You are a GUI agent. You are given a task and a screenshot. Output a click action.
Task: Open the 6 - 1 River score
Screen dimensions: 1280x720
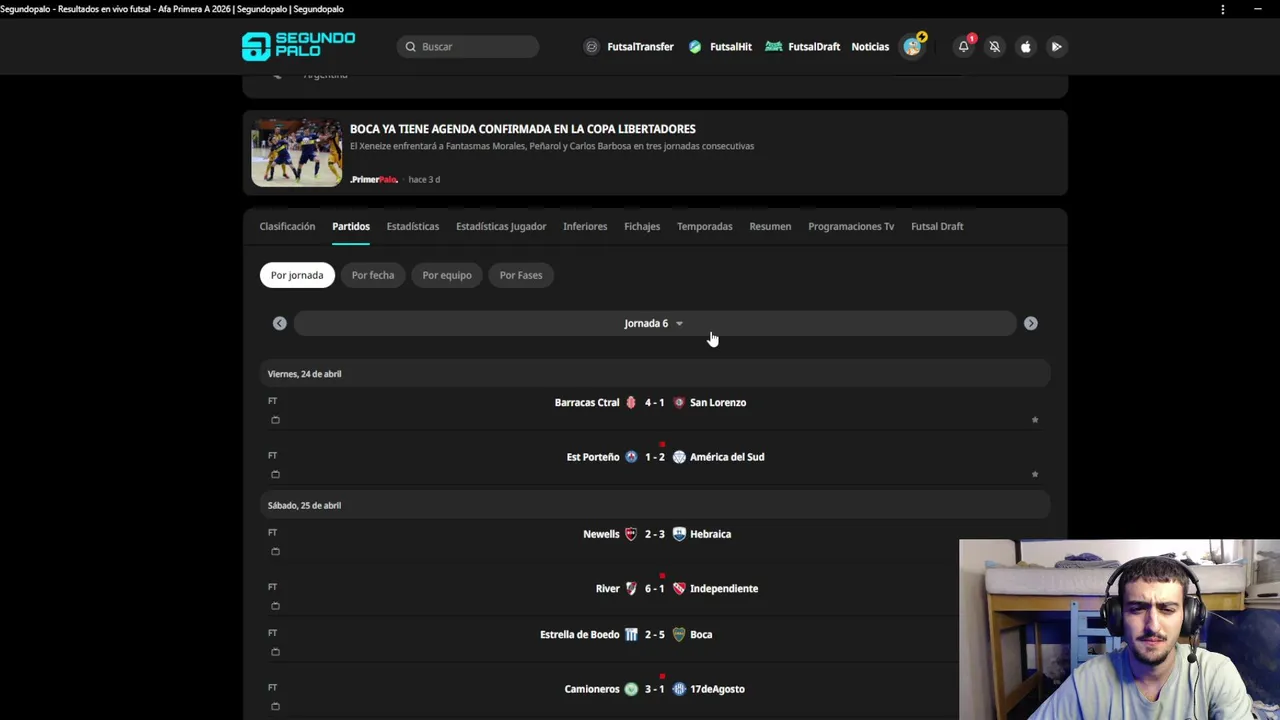[x=655, y=589]
